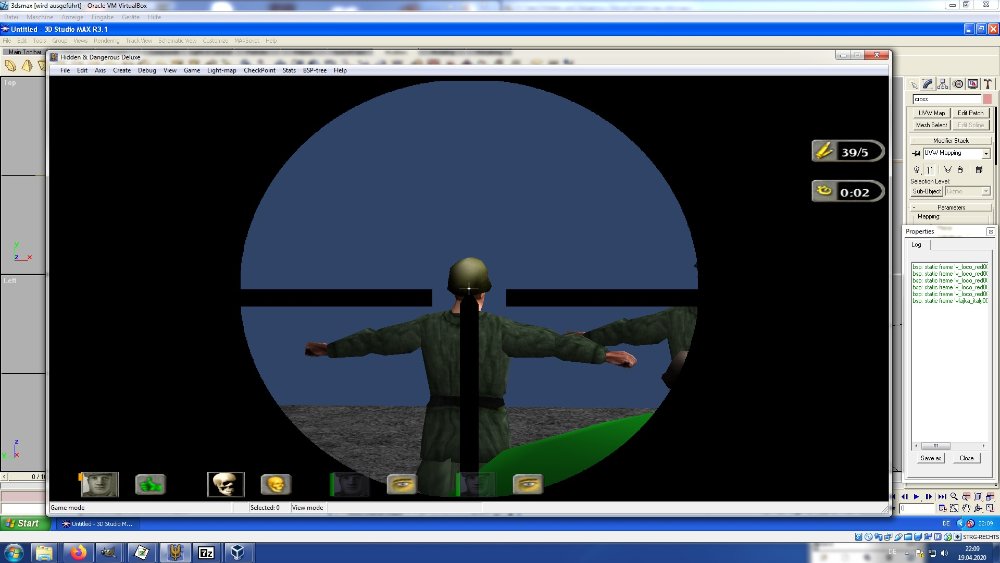This screenshot has width=1000, height=563.
Task: Select the Log tab in Properties
Action: pos(917,245)
